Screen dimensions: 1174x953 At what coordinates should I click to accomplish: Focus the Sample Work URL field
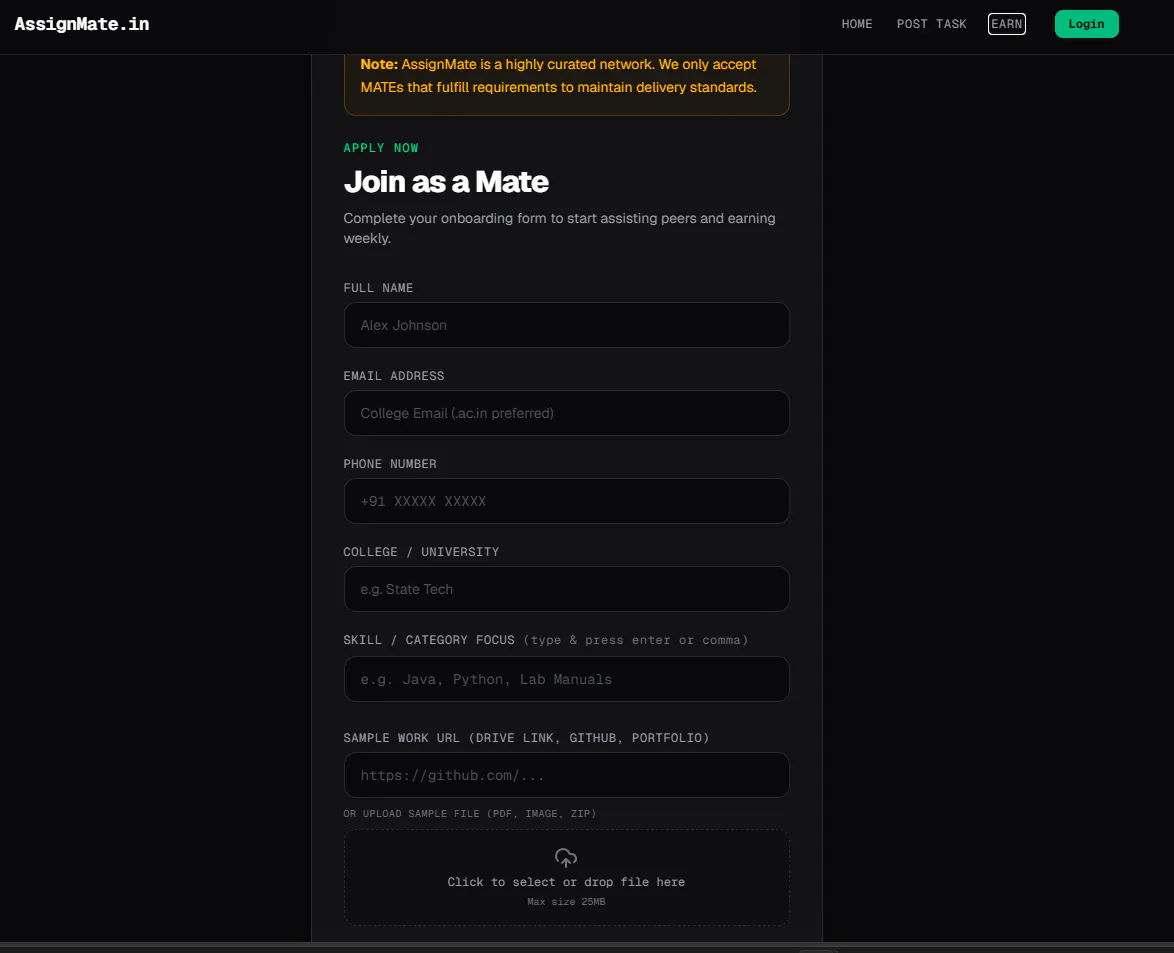[566, 775]
